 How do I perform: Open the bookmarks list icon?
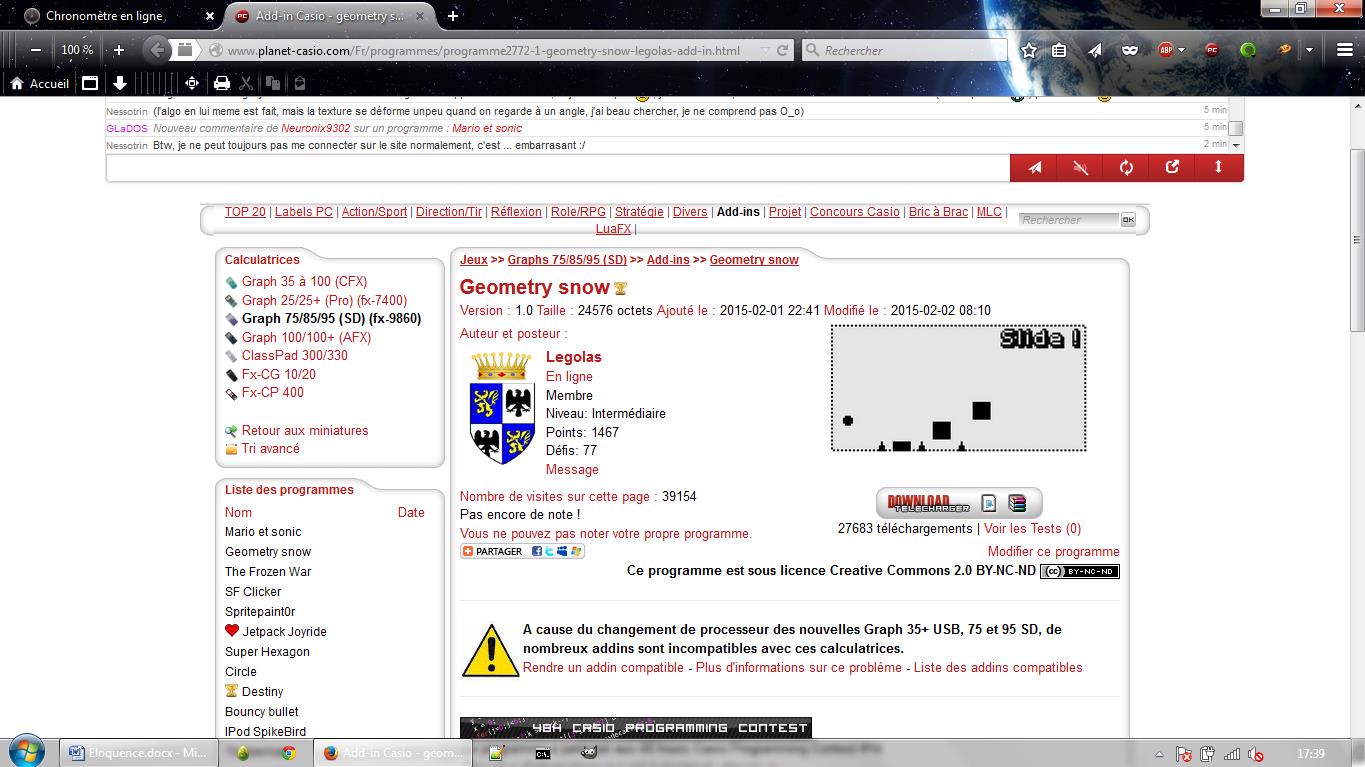(x=1059, y=50)
